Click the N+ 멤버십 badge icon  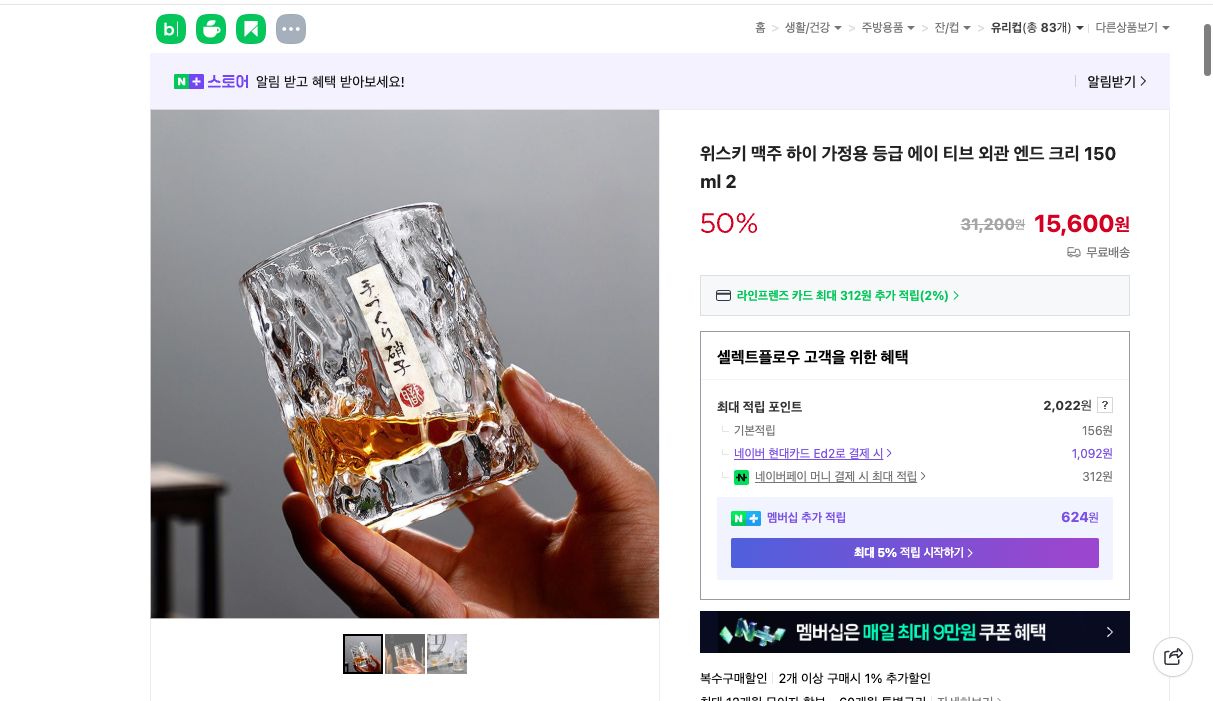(x=746, y=518)
